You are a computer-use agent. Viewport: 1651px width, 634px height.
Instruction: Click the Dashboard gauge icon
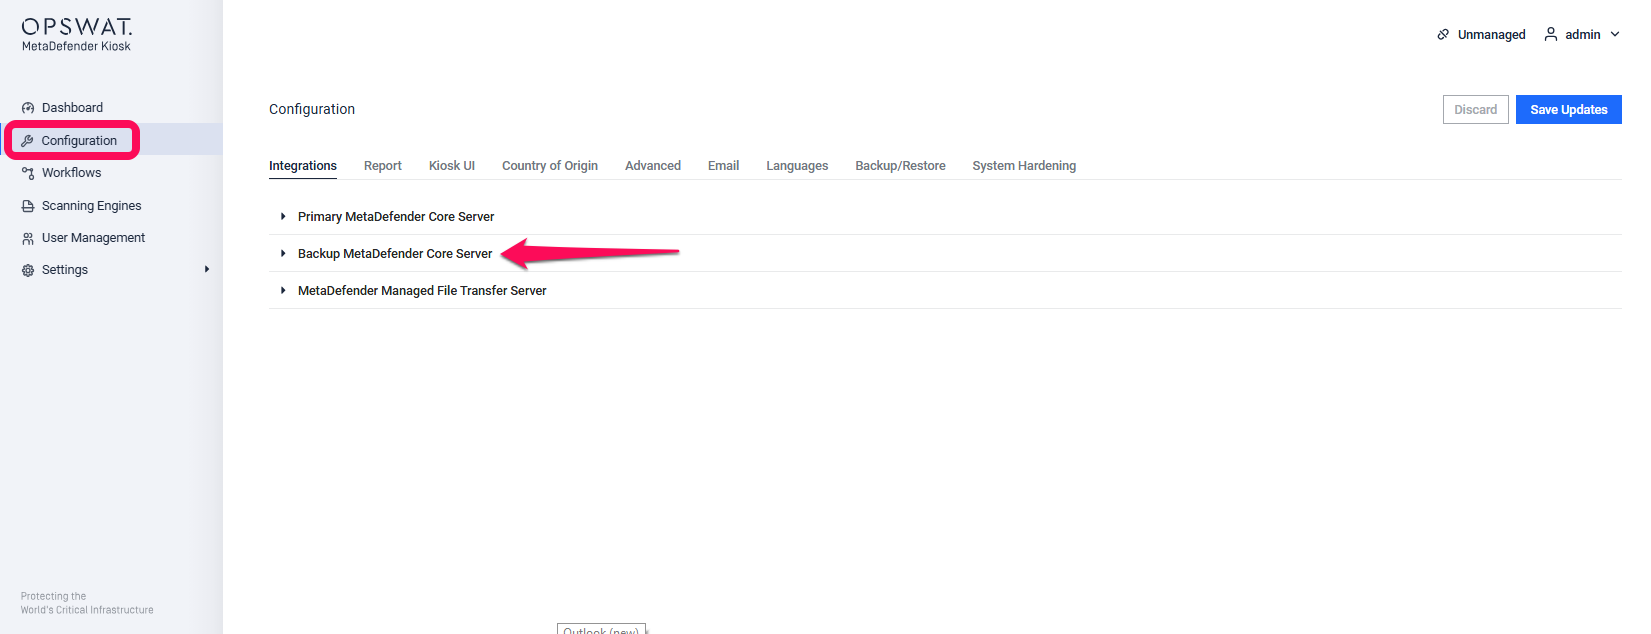tap(28, 108)
